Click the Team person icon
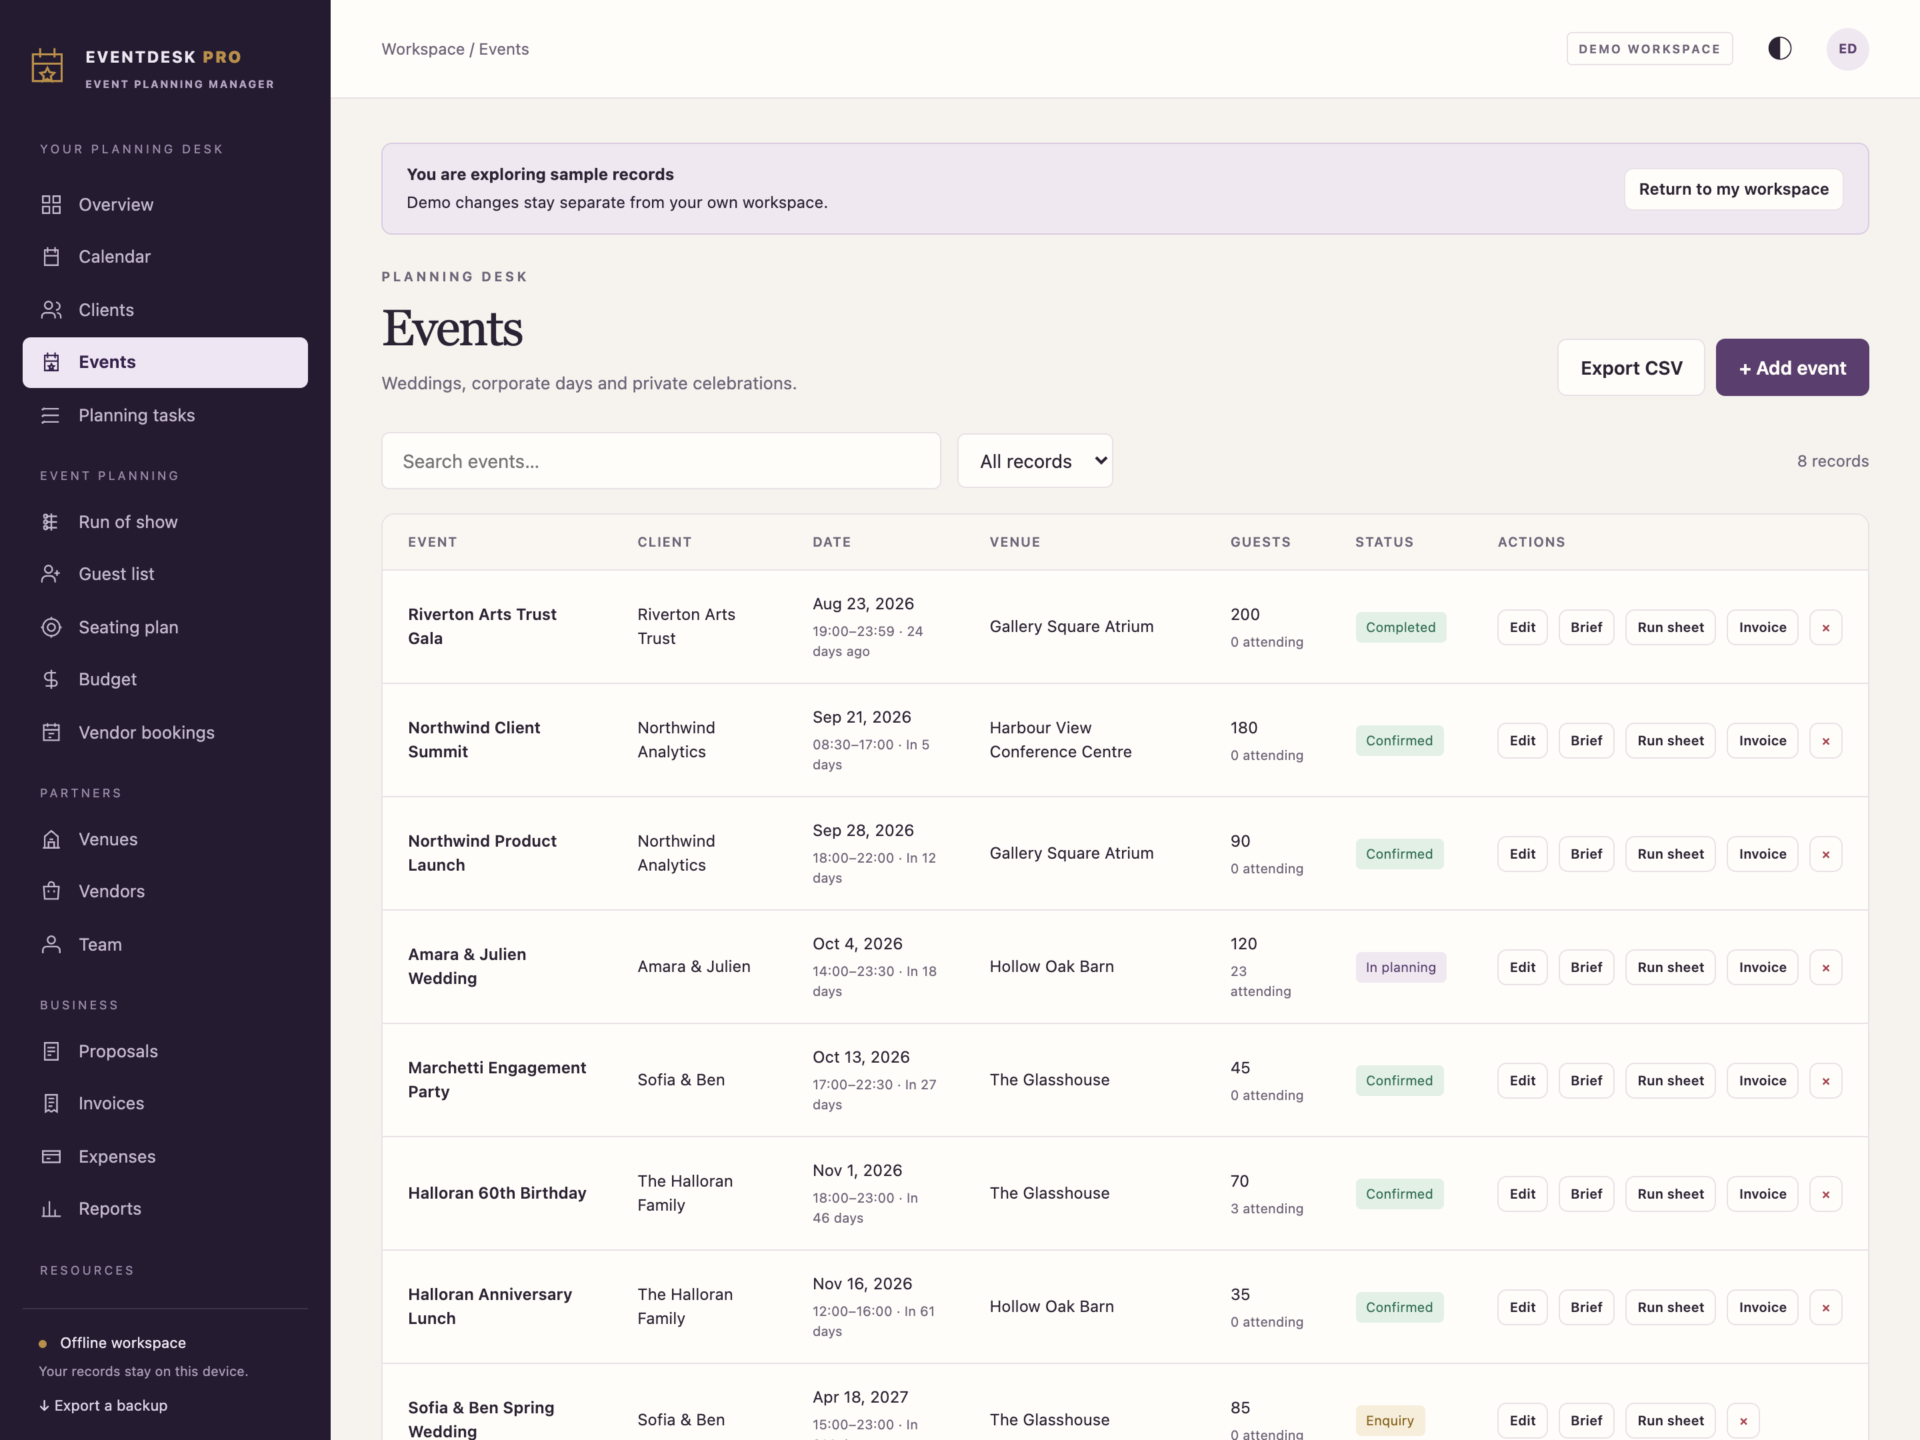This screenshot has width=1920, height=1440. click(x=51, y=945)
